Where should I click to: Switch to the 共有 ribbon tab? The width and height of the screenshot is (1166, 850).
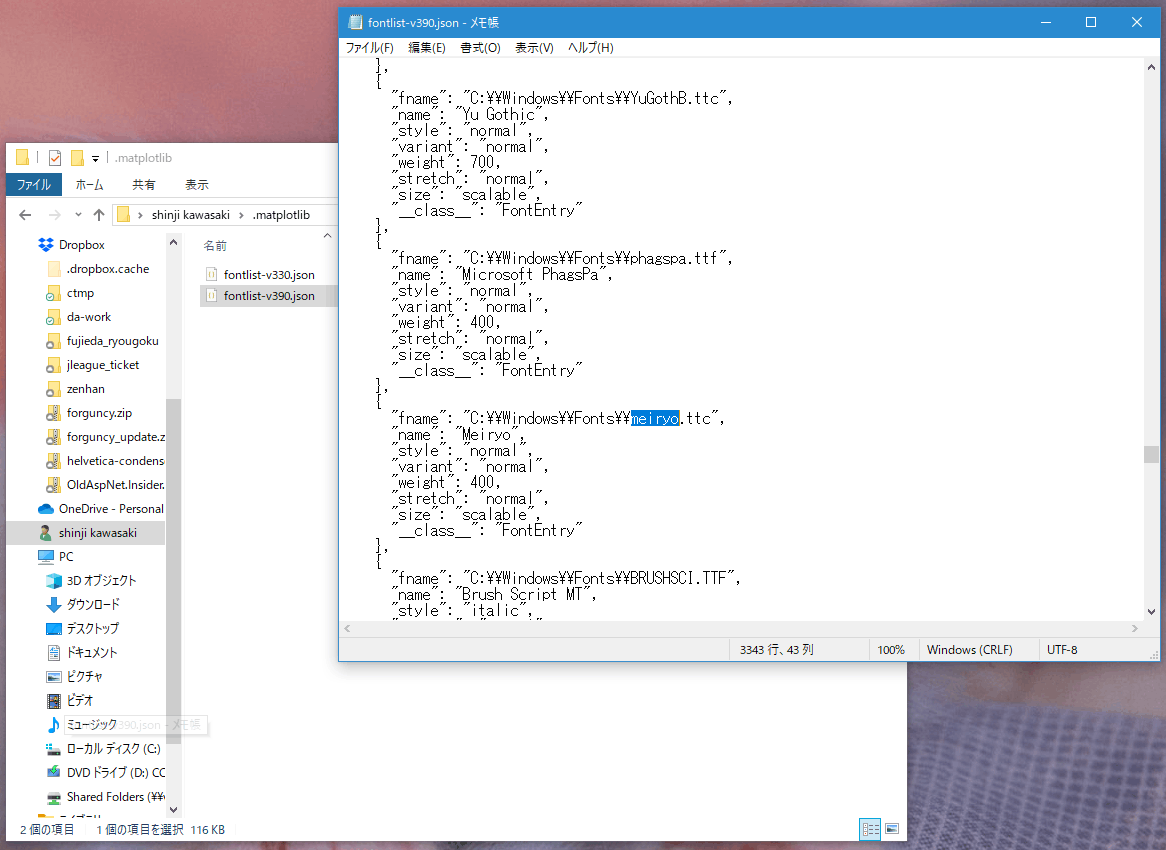tap(143, 184)
